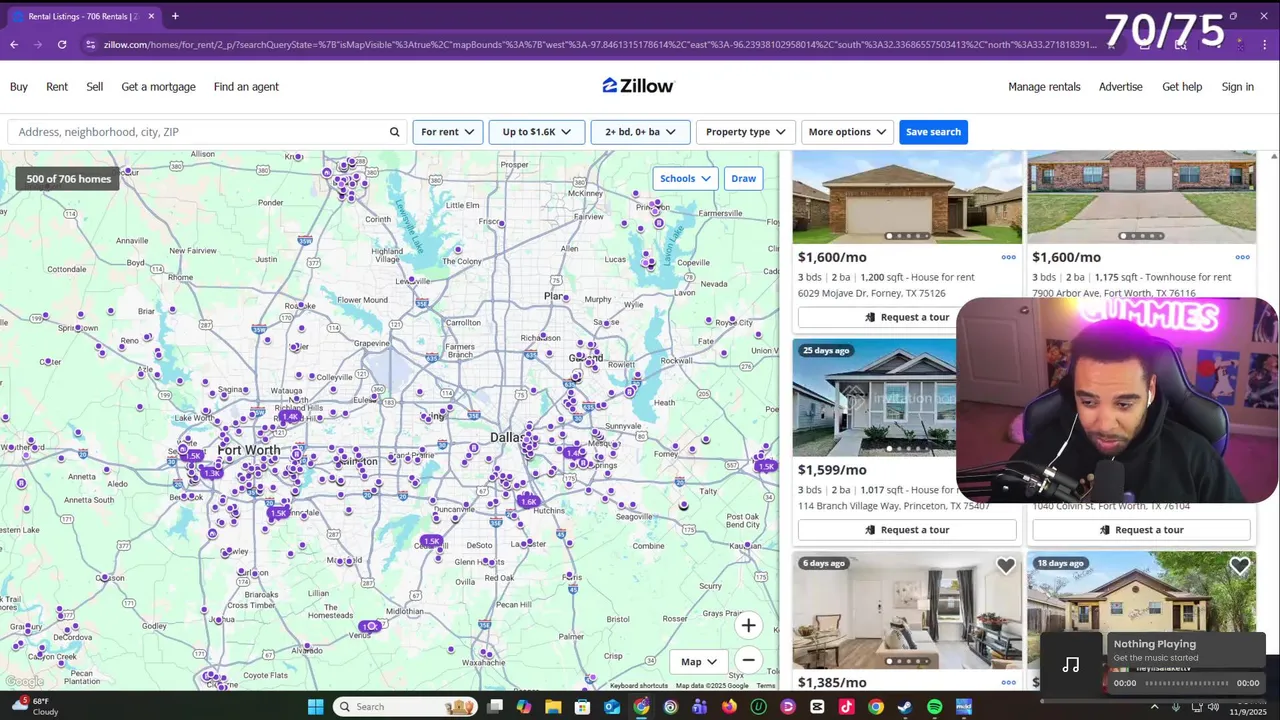Request a tour for 1040 Colvin St
The image size is (1280, 720).
click(x=1141, y=530)
